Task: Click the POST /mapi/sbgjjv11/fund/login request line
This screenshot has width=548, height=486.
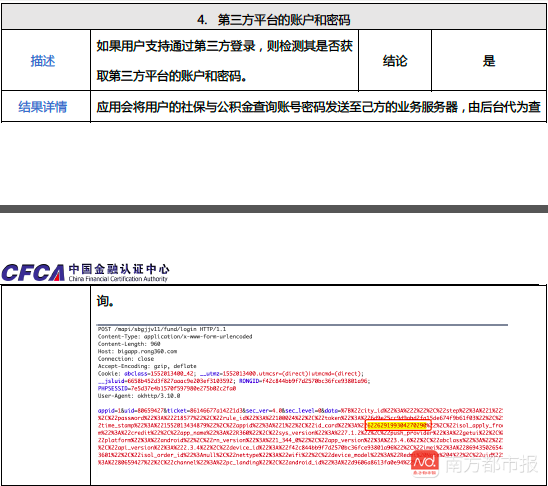Action: point(162,329)
